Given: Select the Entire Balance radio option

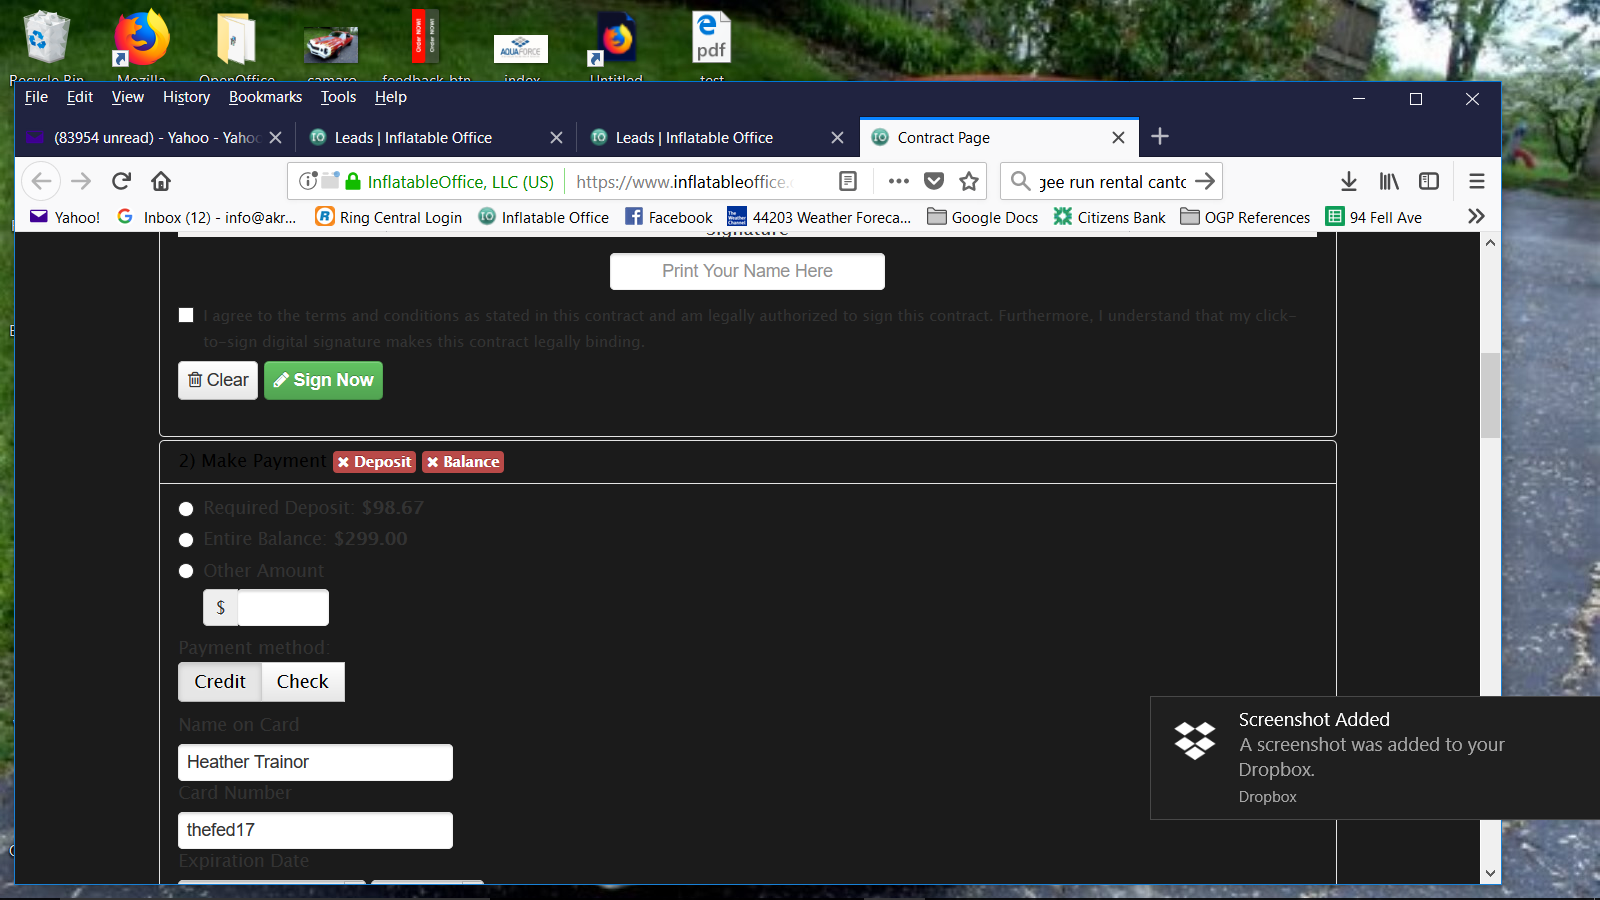Looking at the screenshot, I should pos(186,540).
